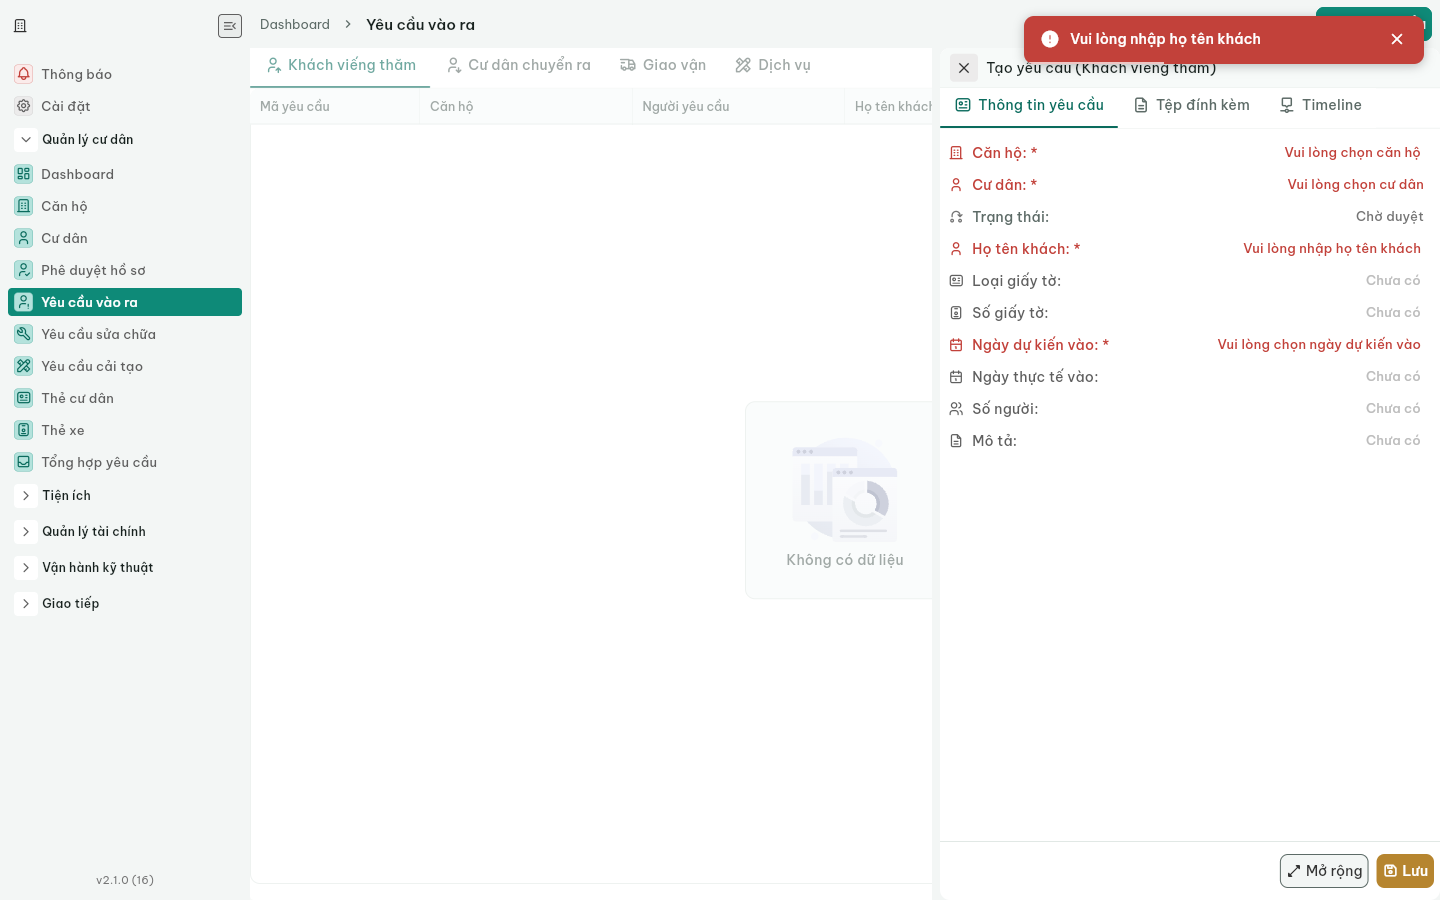Switch to Dịch vụ tab
The height and width of the screenshot is (900, 1440).
pyautogui.click(x=773, y=65)
